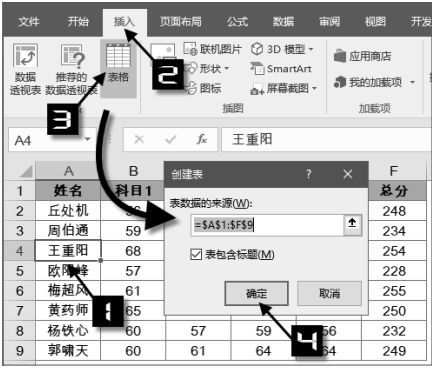The image size is (434, 368).
Task: Open the 页面布局 tab
Action: (x=180, y=22)
